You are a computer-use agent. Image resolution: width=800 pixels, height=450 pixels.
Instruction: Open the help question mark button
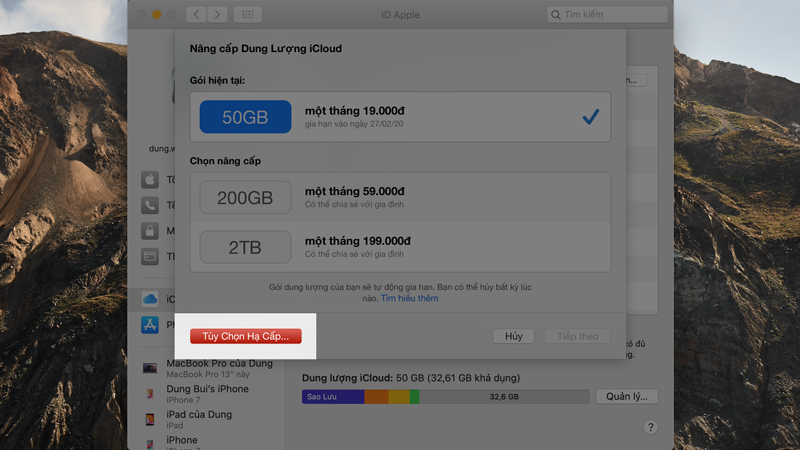650,427
